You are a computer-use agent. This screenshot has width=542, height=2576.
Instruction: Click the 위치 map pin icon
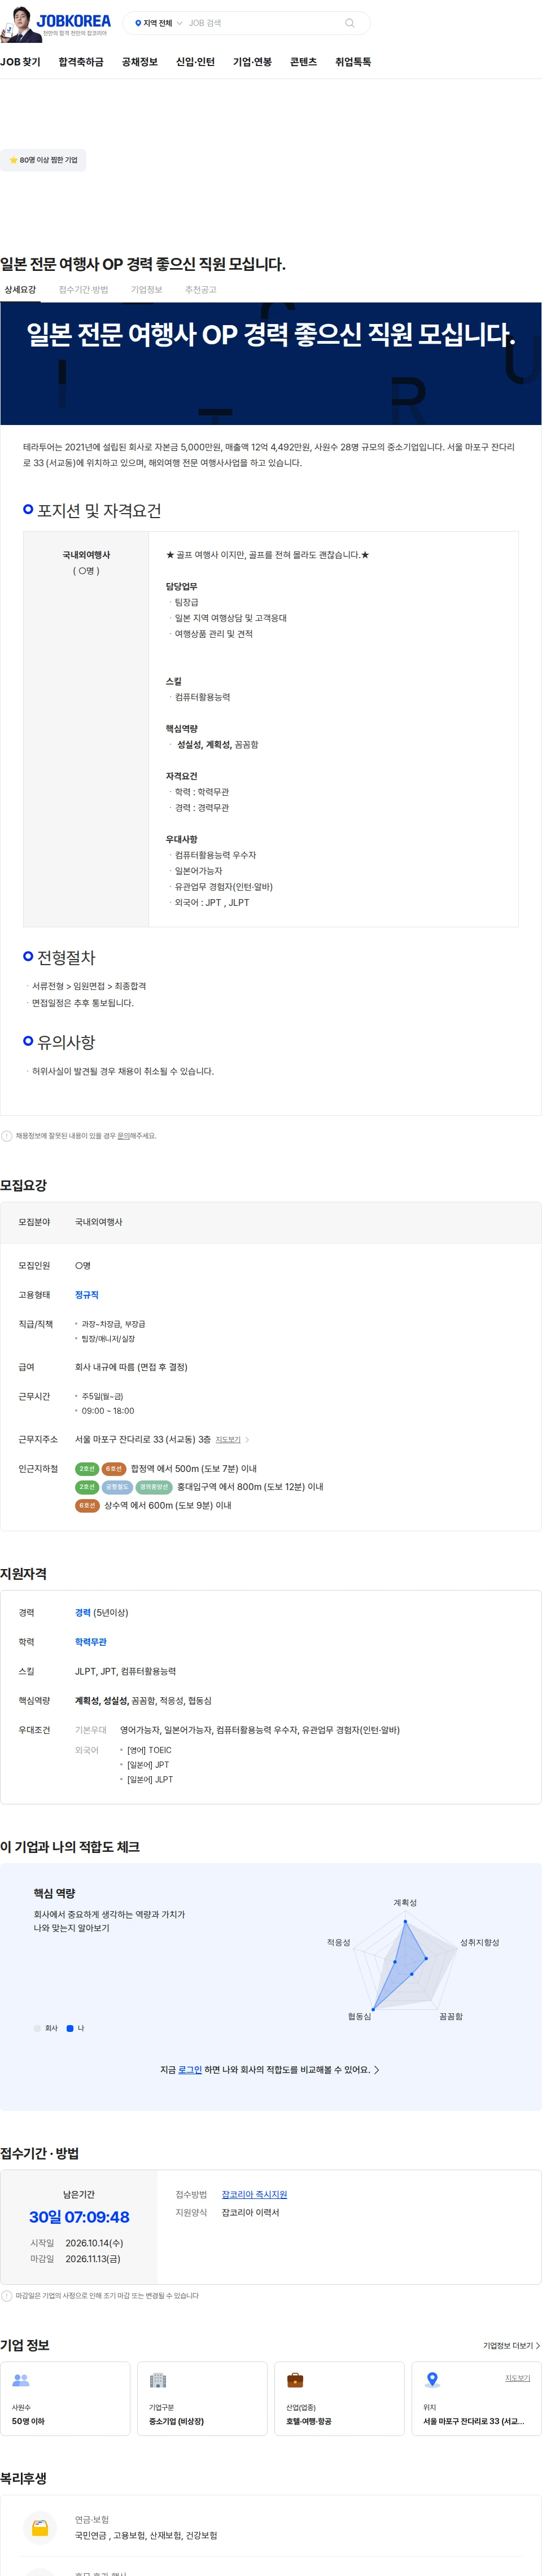click(x=432, y=2380)
